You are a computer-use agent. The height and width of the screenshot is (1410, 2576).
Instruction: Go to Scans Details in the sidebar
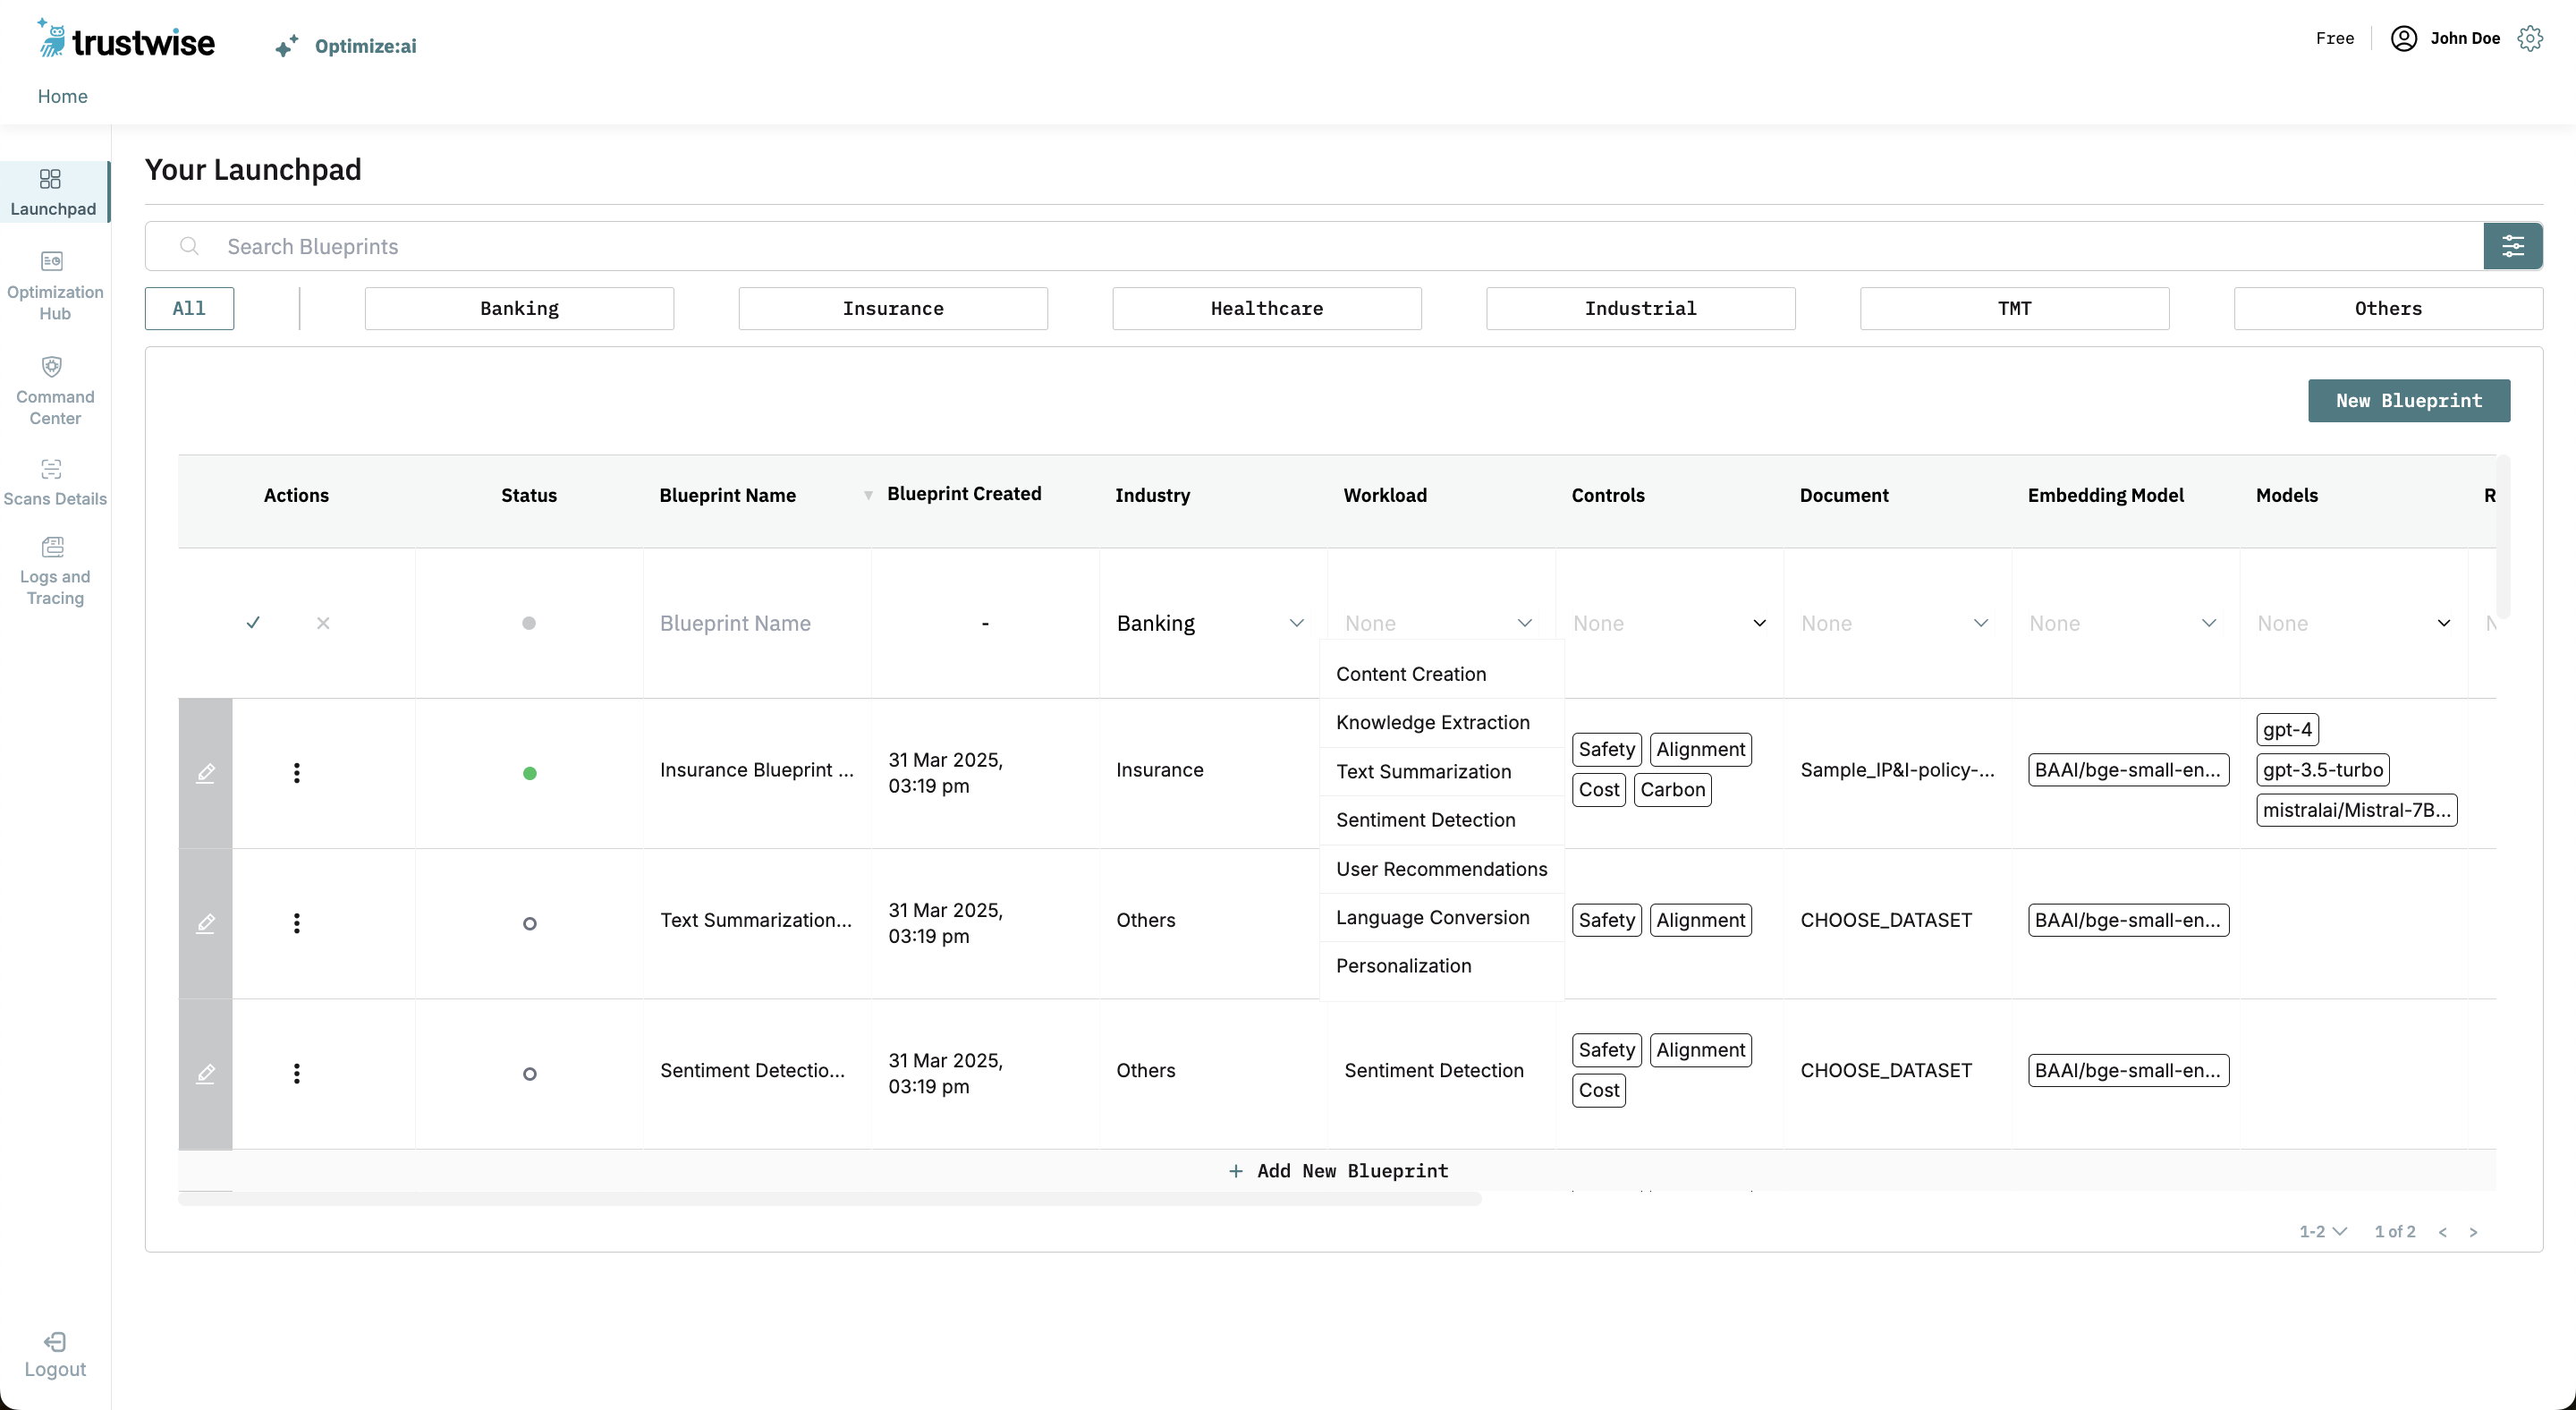(52, 470)
